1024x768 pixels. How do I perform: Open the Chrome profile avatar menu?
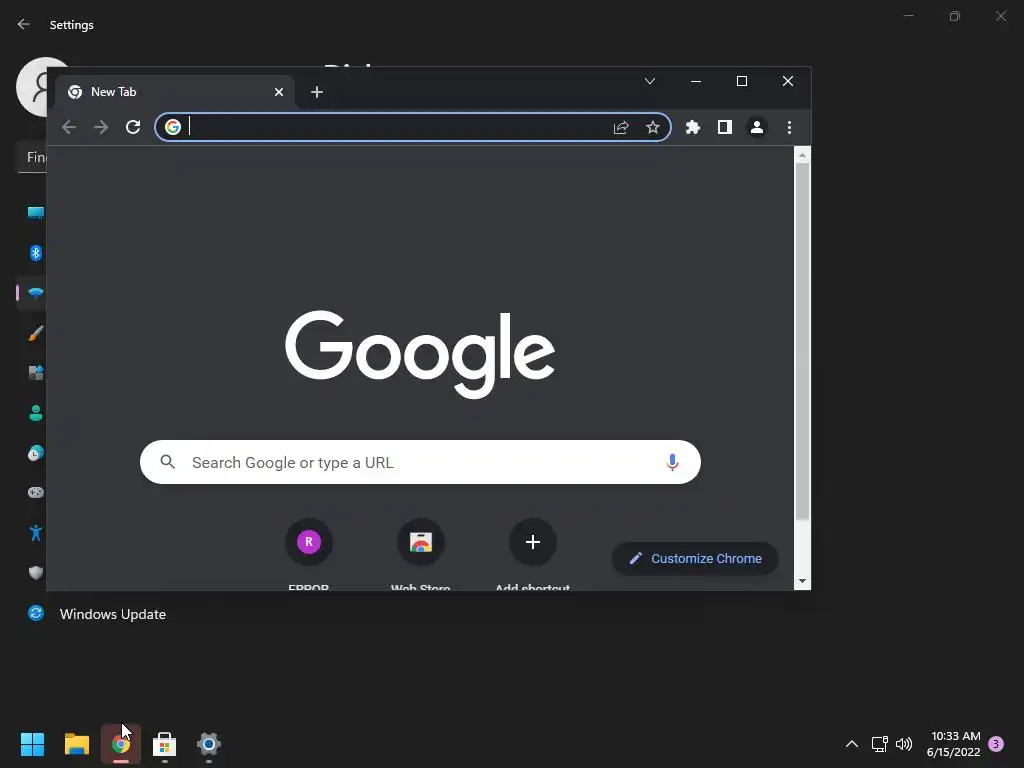coord(757,127)
